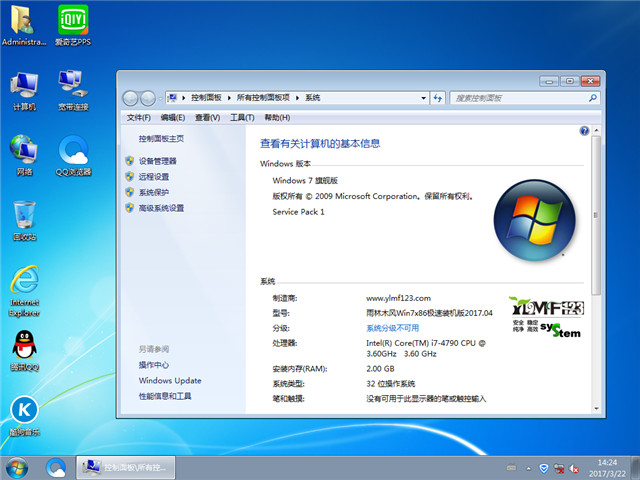Open the Internet Explorer desktop icon

coord(24,291)
